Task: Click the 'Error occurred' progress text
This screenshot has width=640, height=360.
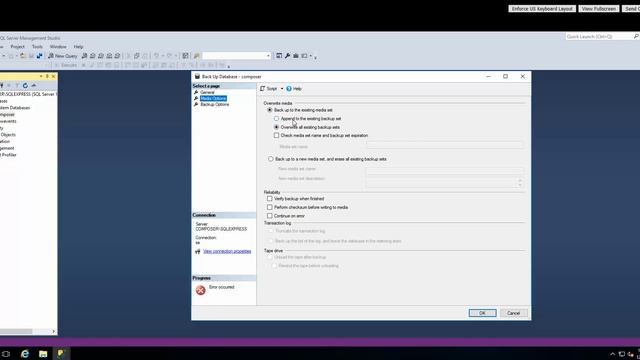Action: [222, 287]
